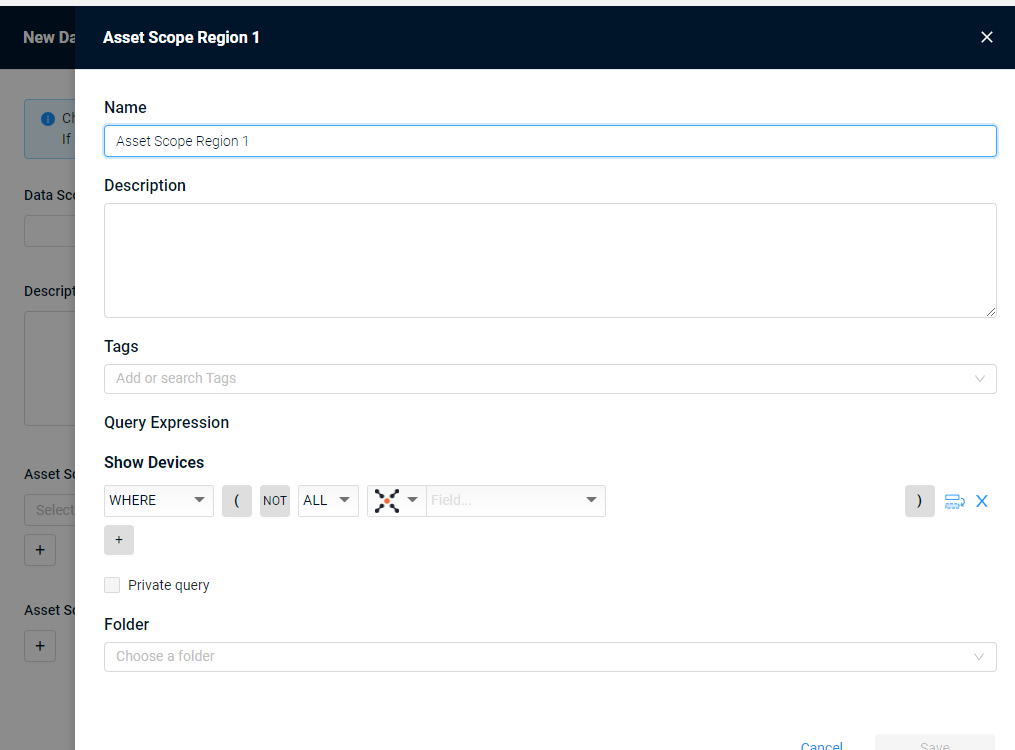1015x750 pixels.
Task: Open the WHERE operator dropdown
Action: coord(159,500)
